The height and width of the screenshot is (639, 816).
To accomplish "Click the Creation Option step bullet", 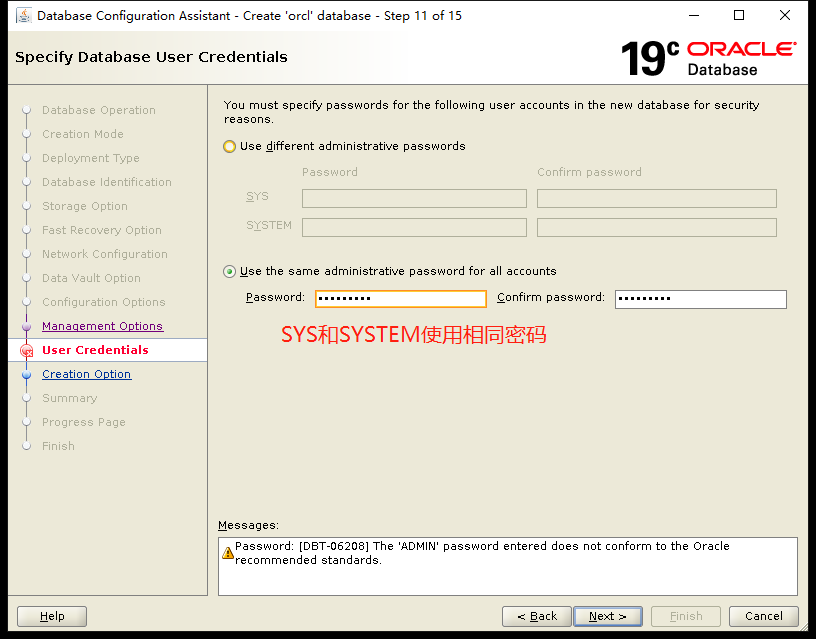I will [x=27, y=375].
